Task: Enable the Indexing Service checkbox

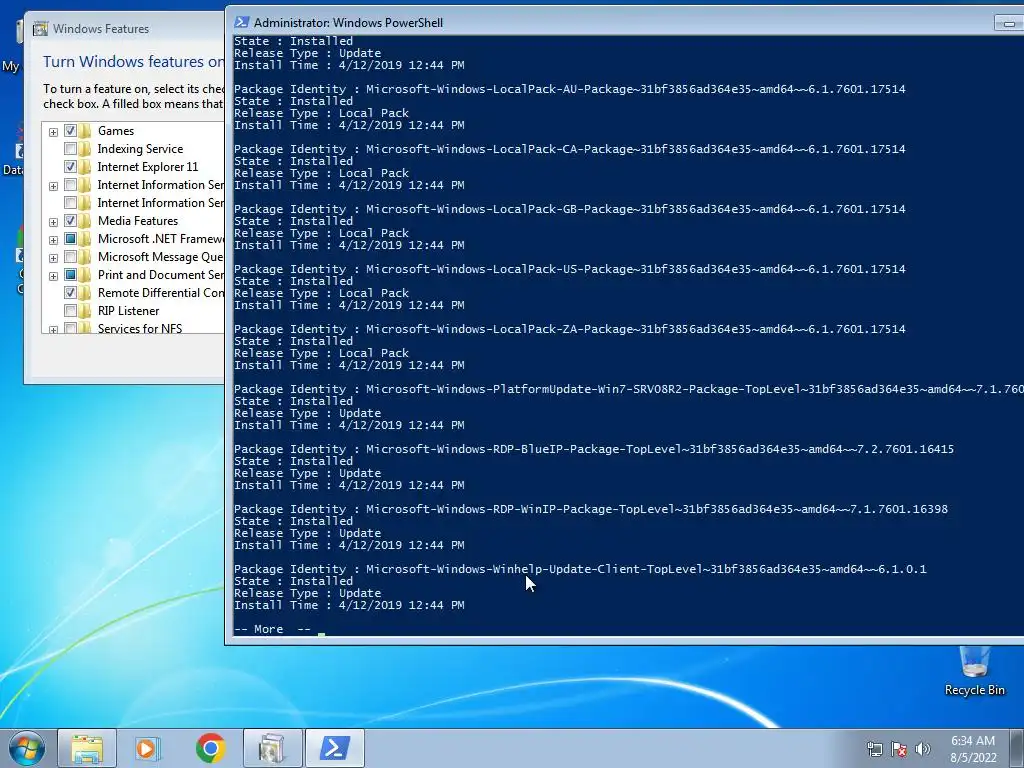Action: 71,149
